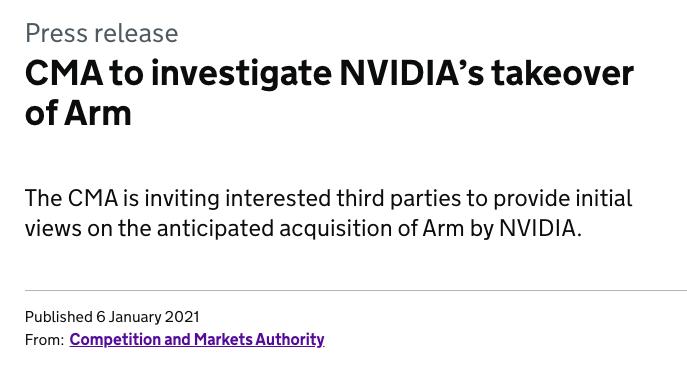Click the year '2021' in the date

[182, 317]
